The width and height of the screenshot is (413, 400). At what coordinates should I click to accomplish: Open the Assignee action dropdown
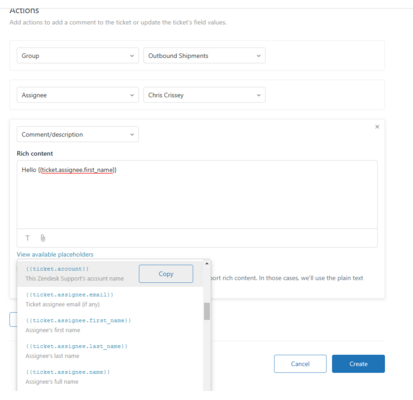pos(78,95)
